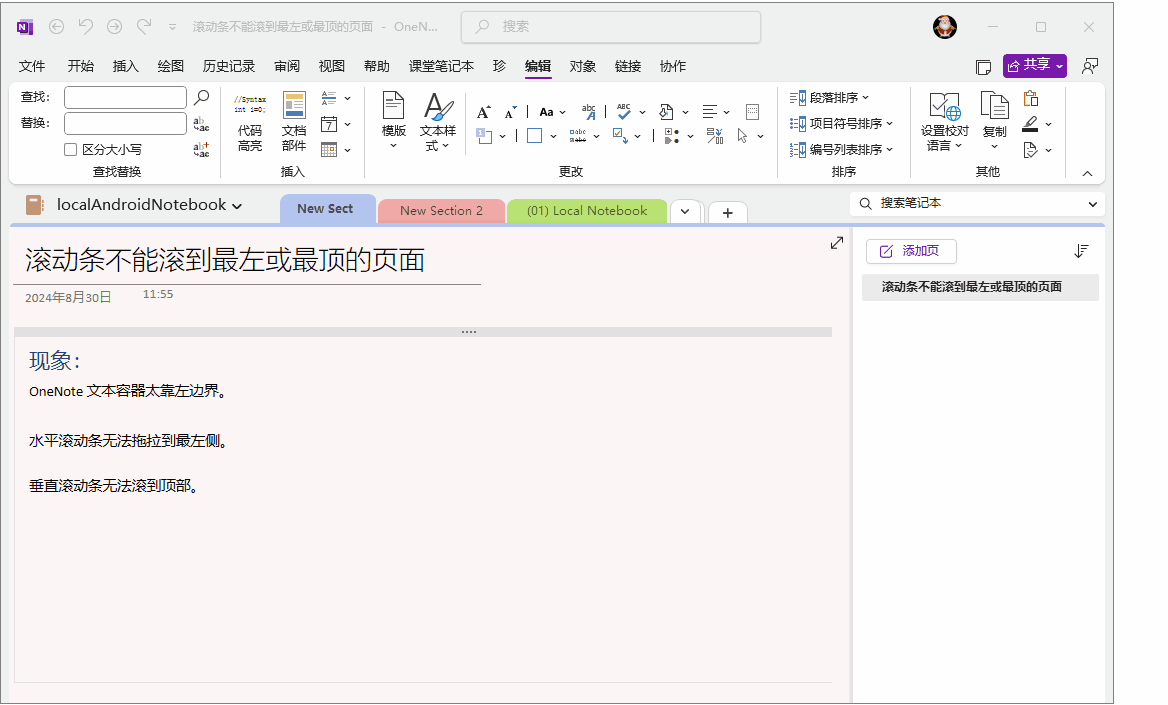1168x705 pixels.
Task: Open localAndroidNotebook notebook dropdown
Action: [237, 206]
